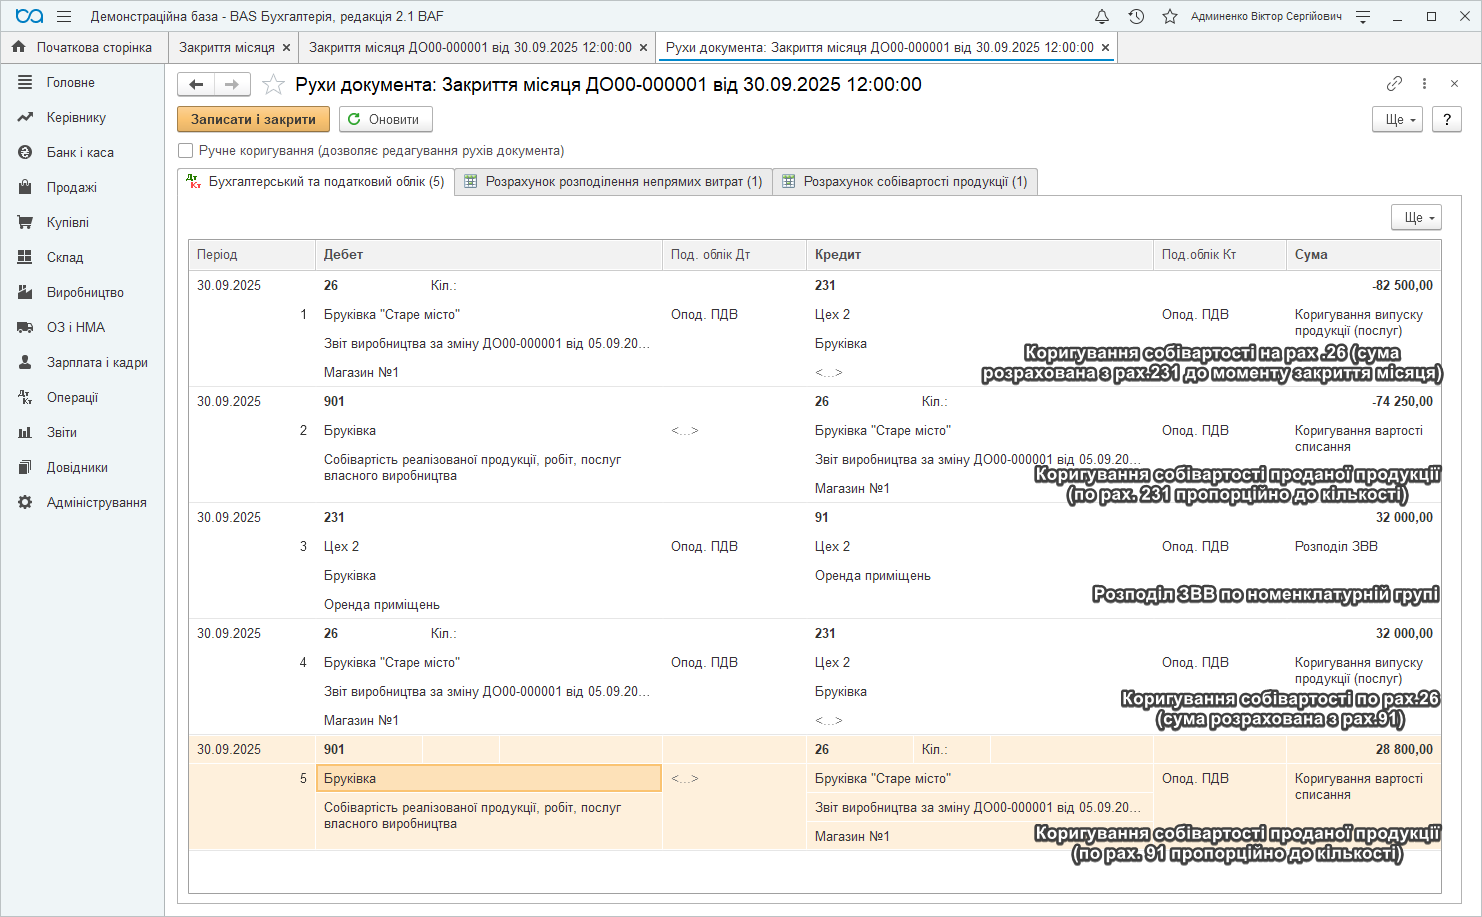Open service settings dropdown next to username
Image resolution: width=1482 pixels, height=917 pixels.
[1363, 17]
